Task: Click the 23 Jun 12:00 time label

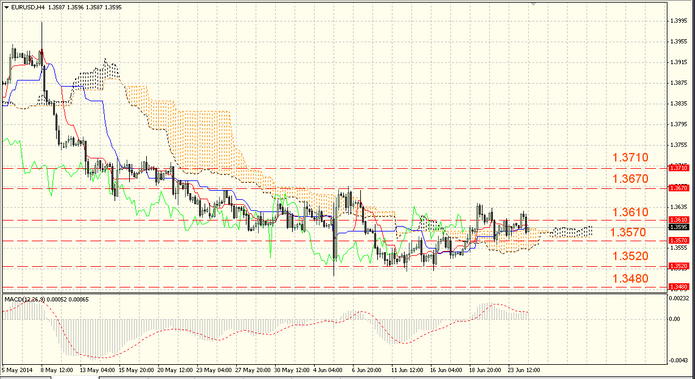Action: pyautogui.click(x=524, y=370)
